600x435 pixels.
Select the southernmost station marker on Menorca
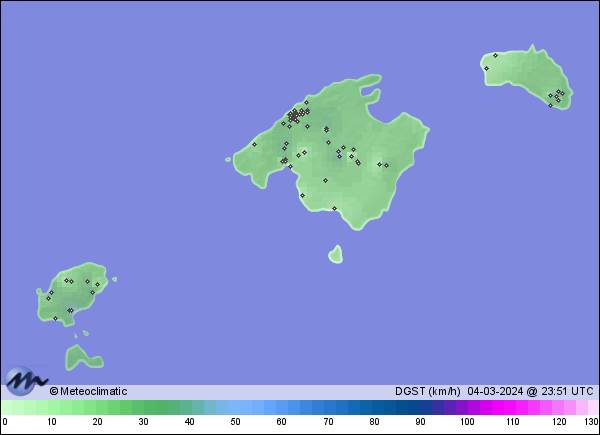[550, 106]
